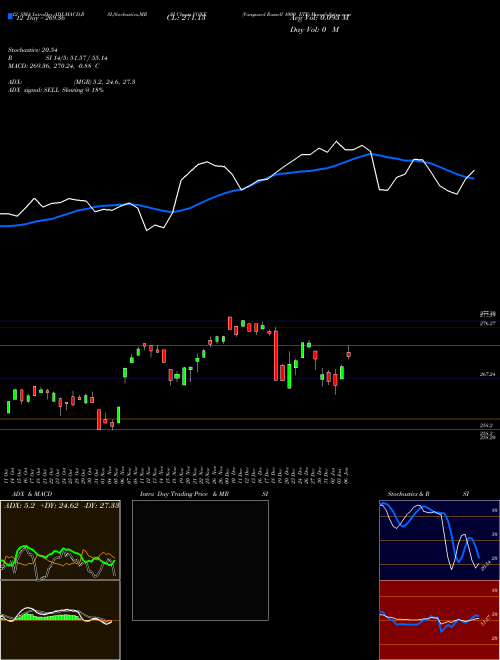The image size is (500, 660).
Task: Click the 258.2 price level label
Action: [x=487, y=426]
